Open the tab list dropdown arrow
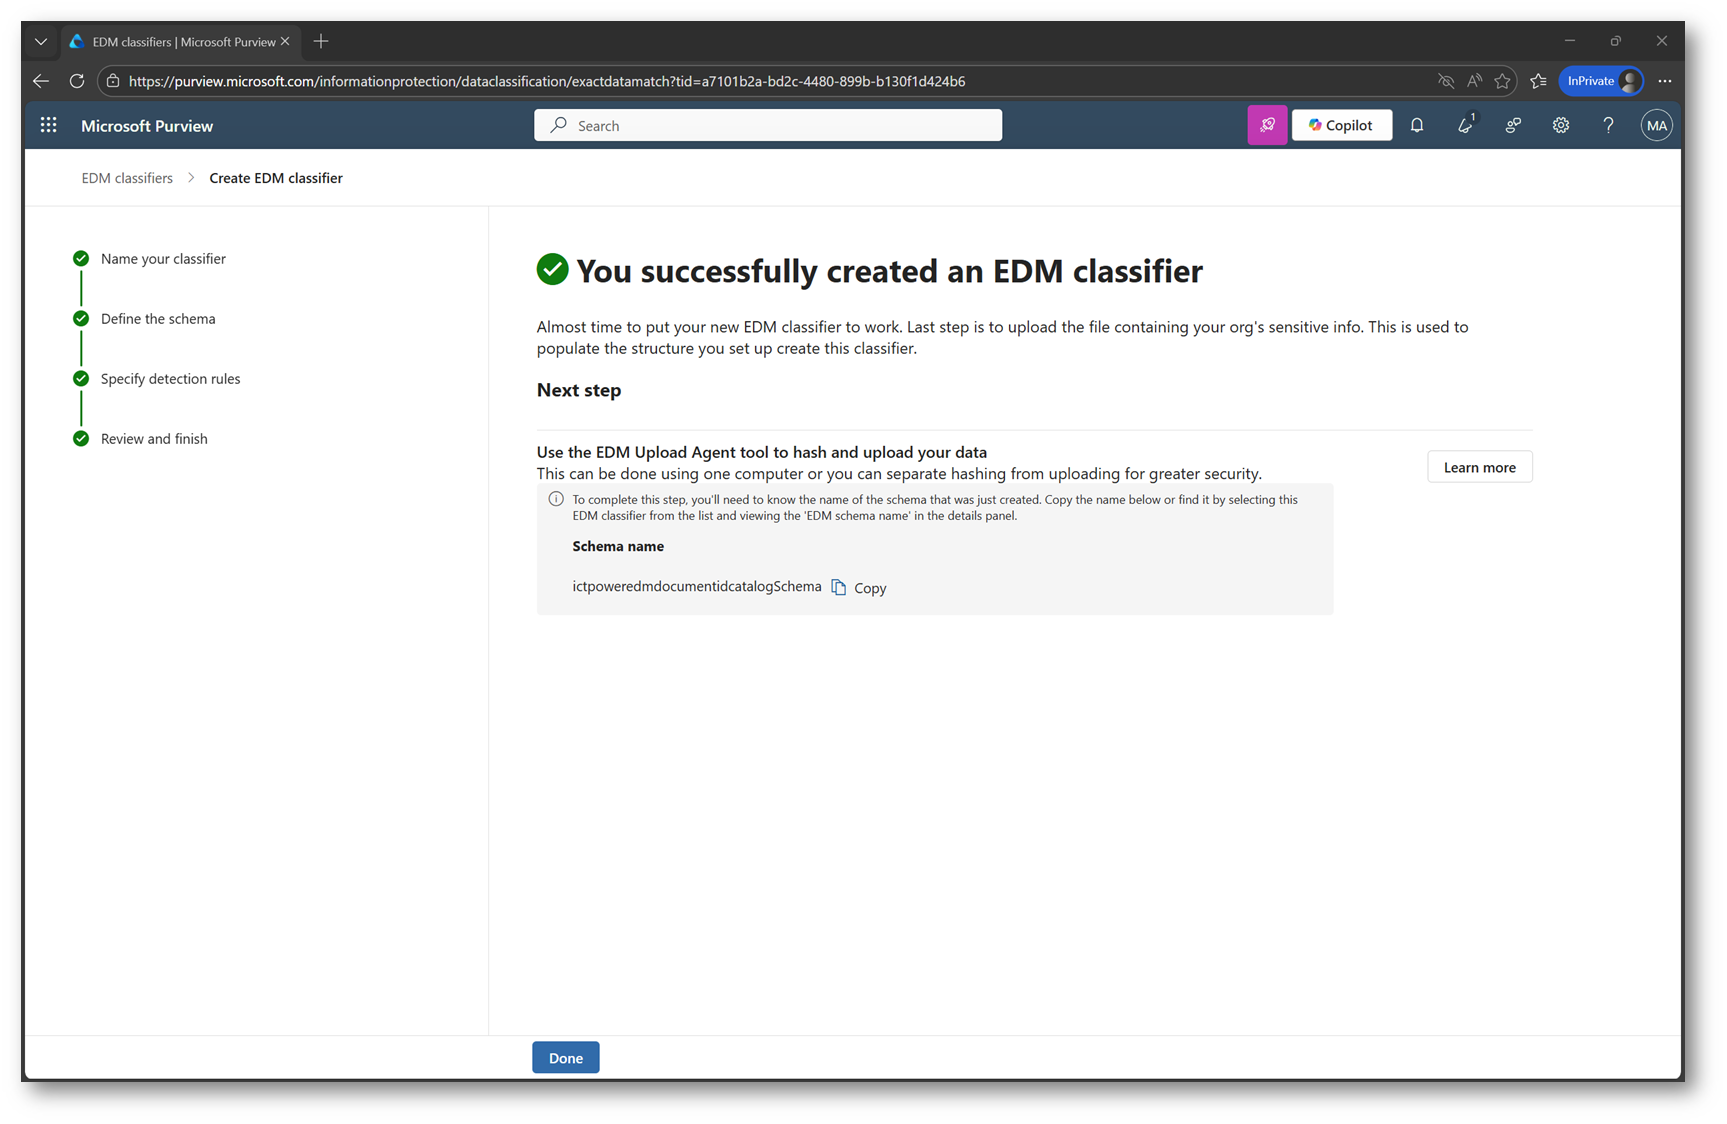1727x1124 pixels. pyautogui.click(x=40, y=42)
